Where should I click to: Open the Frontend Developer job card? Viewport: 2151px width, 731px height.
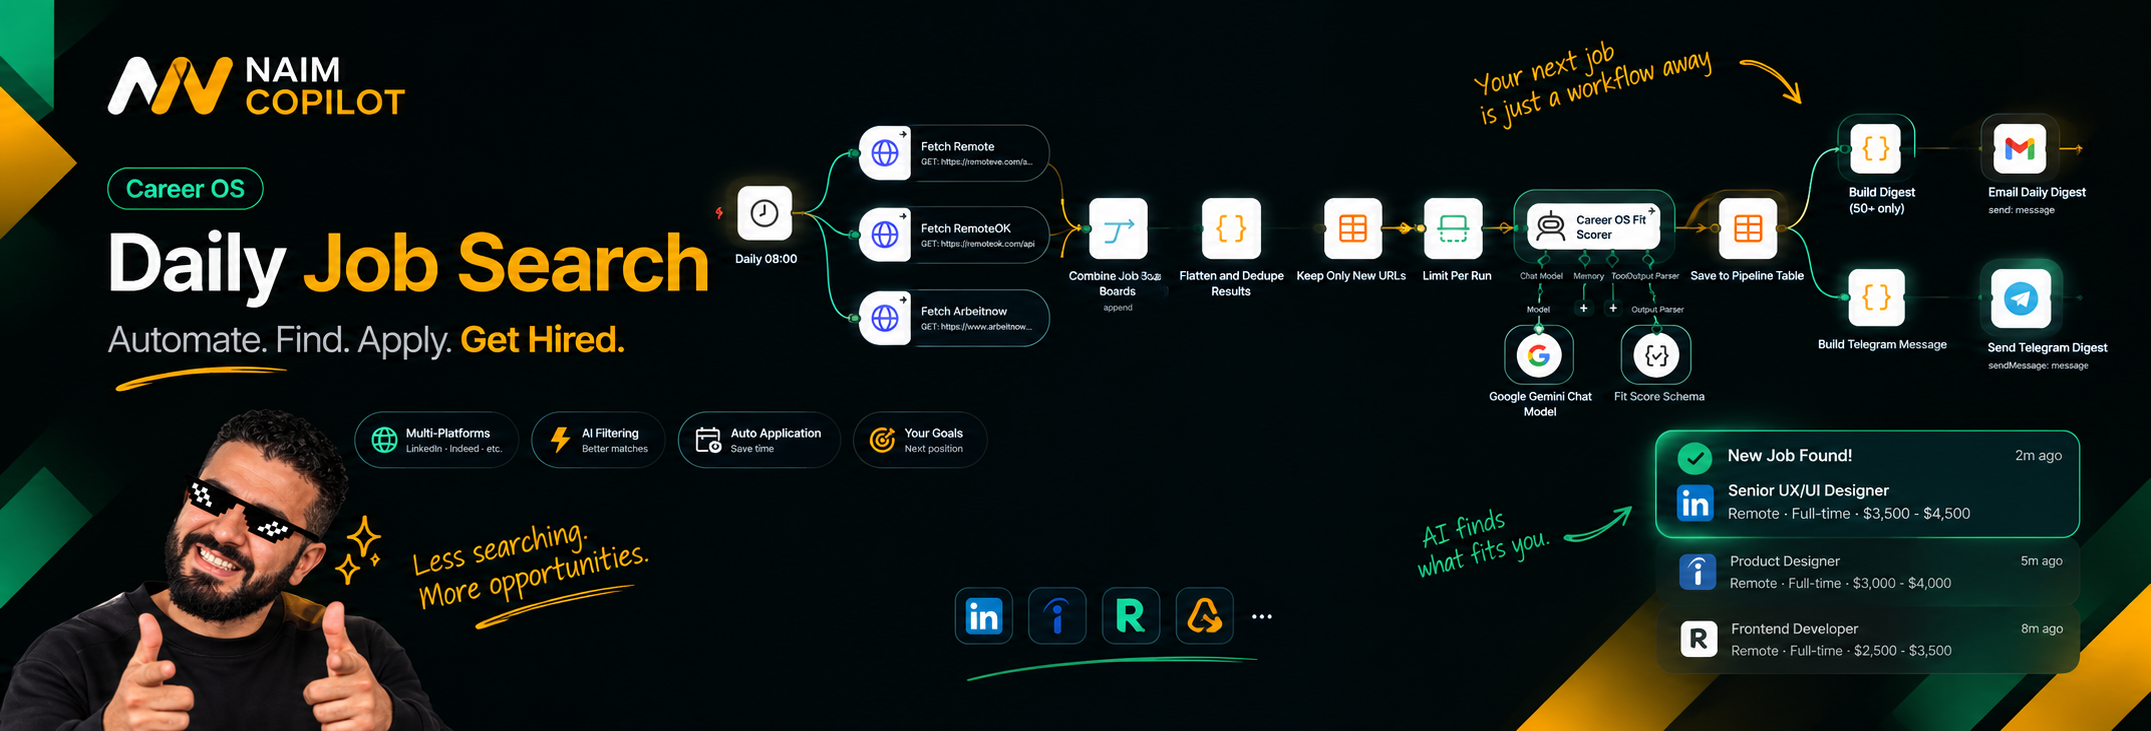pos(1867,639)
